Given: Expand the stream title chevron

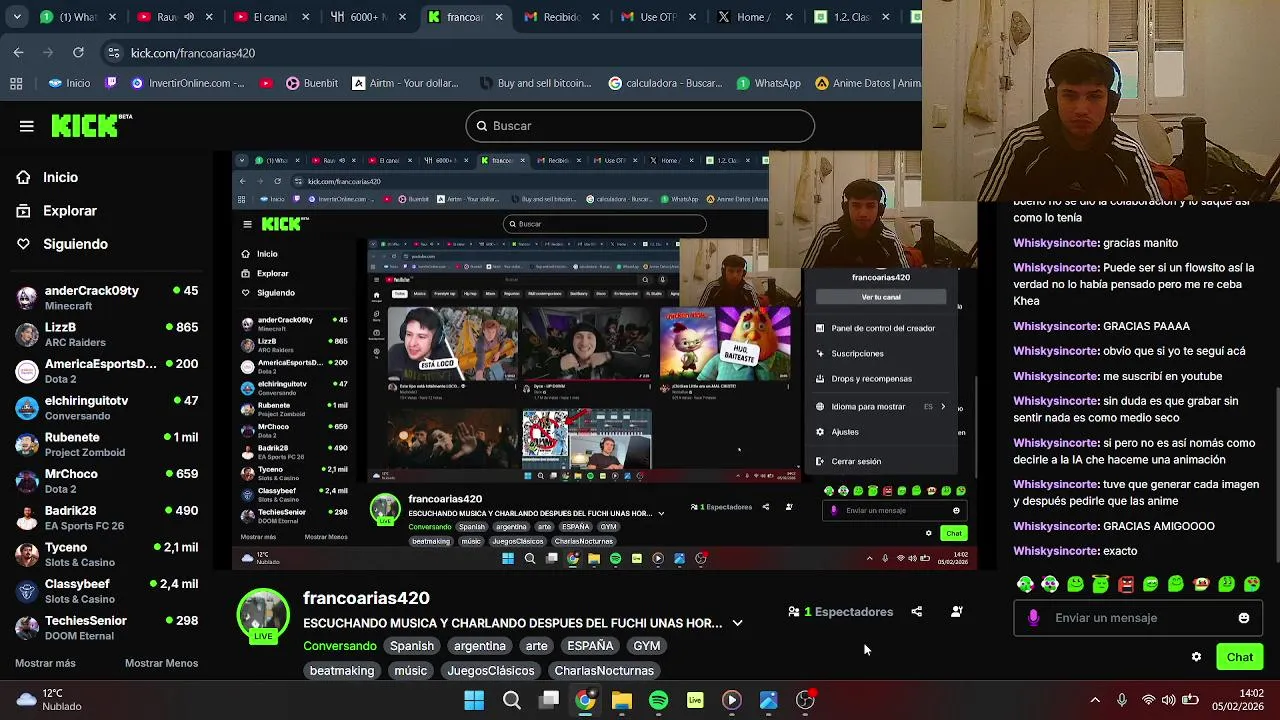Looking at the screenshot, I should tap(737, 623).
